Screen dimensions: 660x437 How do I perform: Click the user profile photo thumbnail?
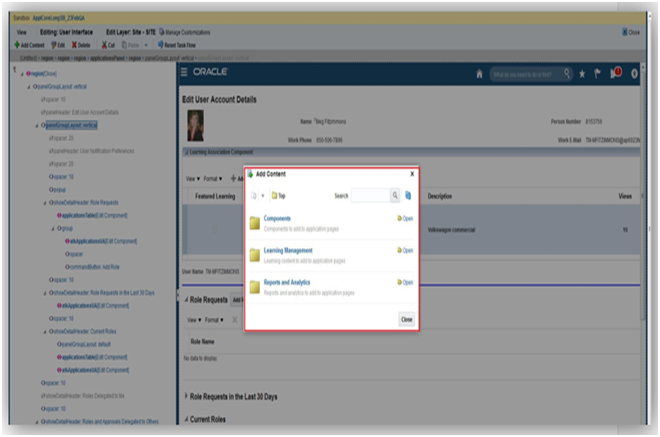[195, 126]
